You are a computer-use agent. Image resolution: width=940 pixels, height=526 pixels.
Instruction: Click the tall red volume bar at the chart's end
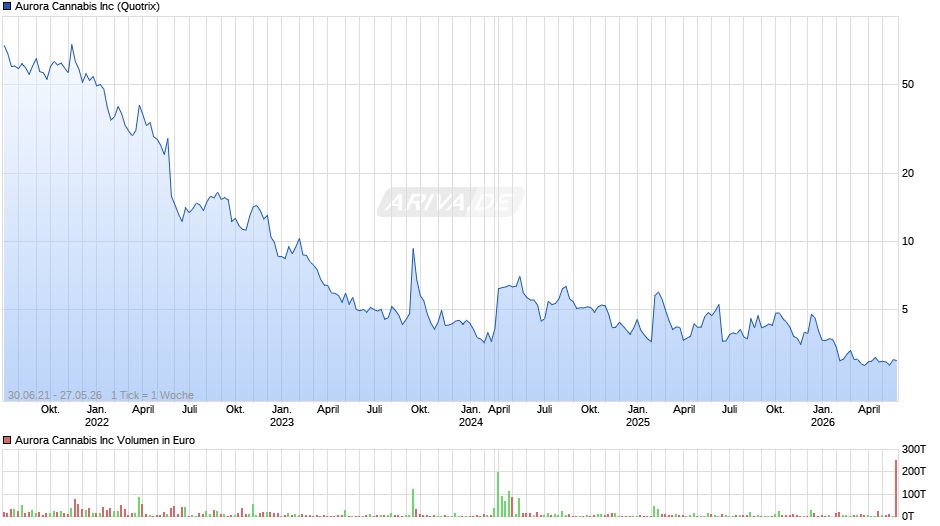pyautogui.click(x=896, y=488)
